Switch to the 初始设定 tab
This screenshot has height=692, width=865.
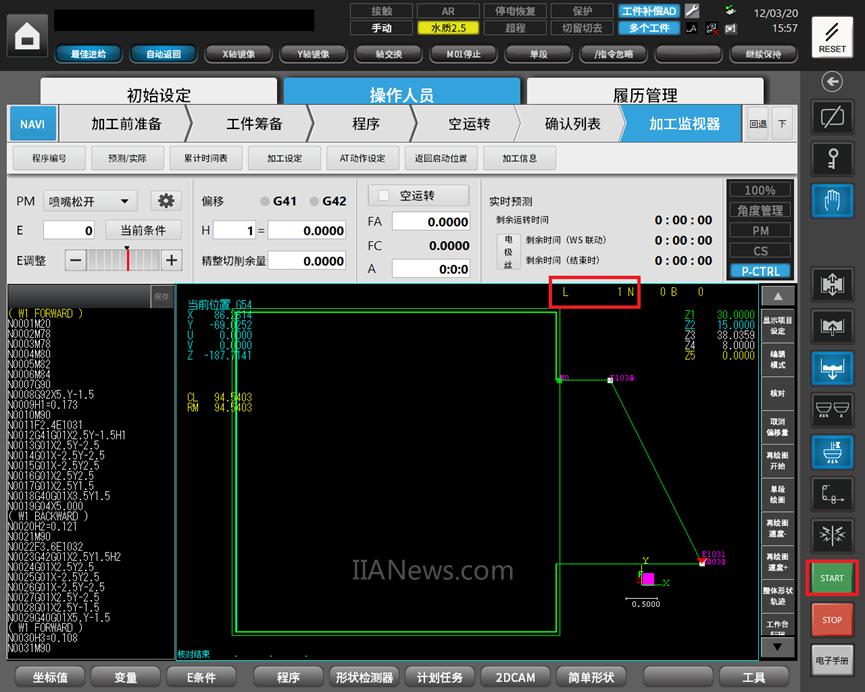158,95
